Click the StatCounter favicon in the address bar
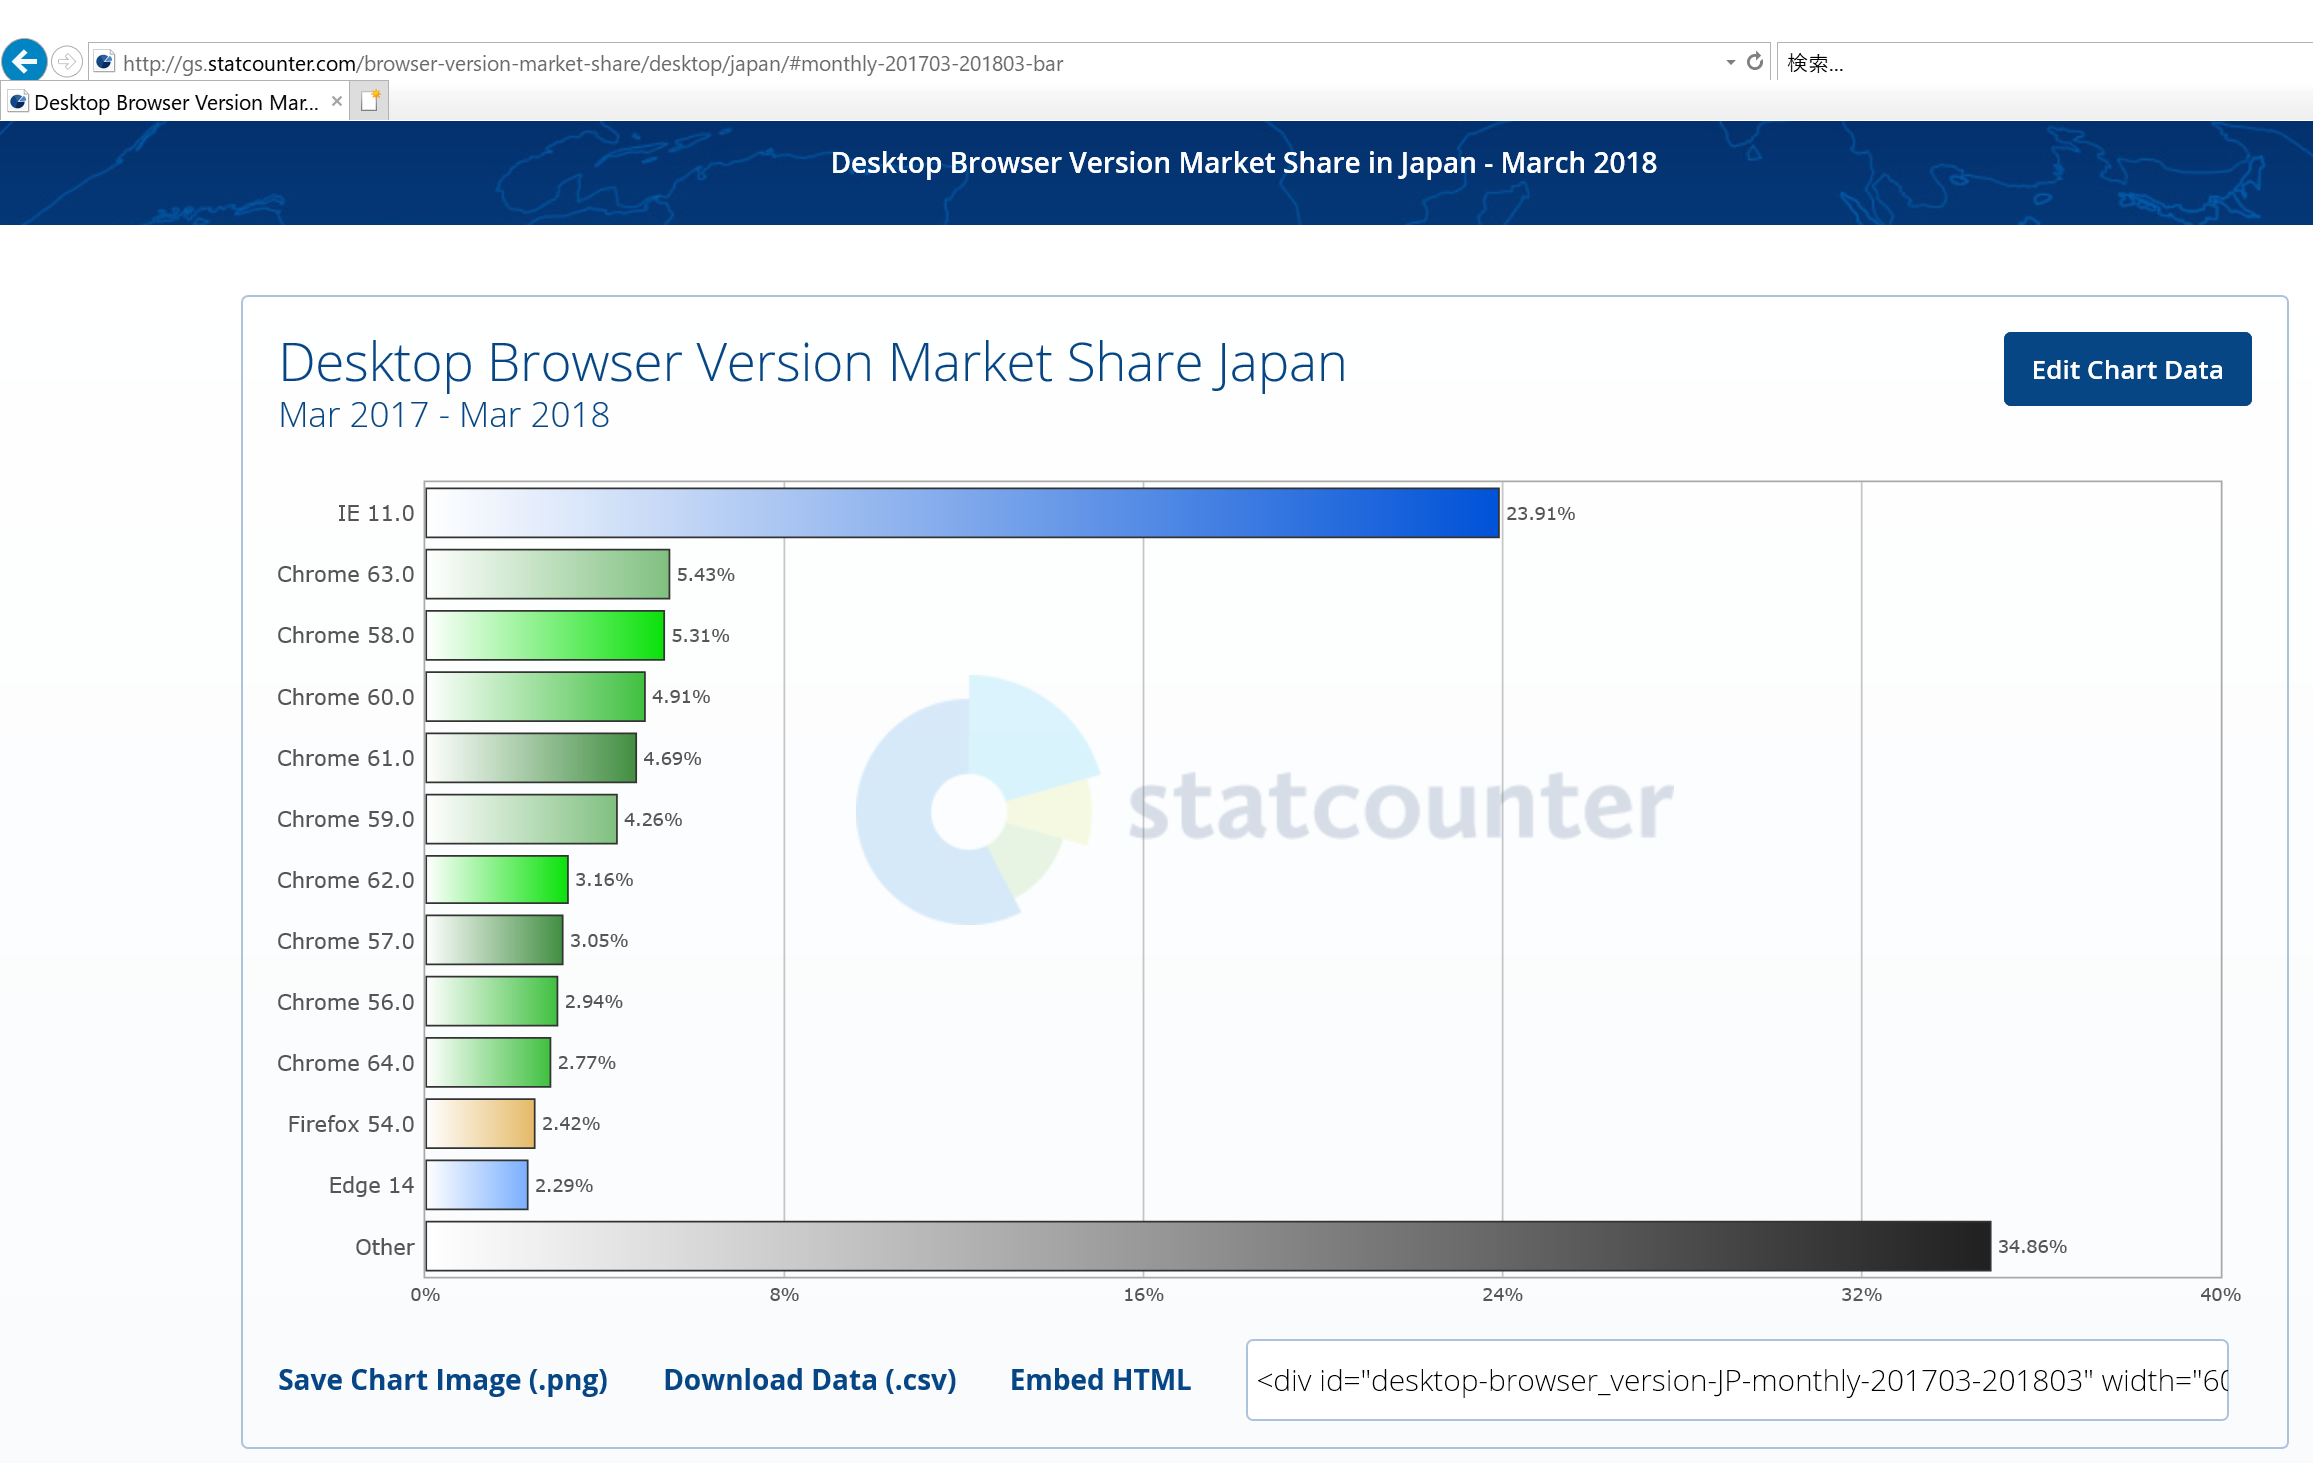2313x1463 pixels. pos(104,60)
